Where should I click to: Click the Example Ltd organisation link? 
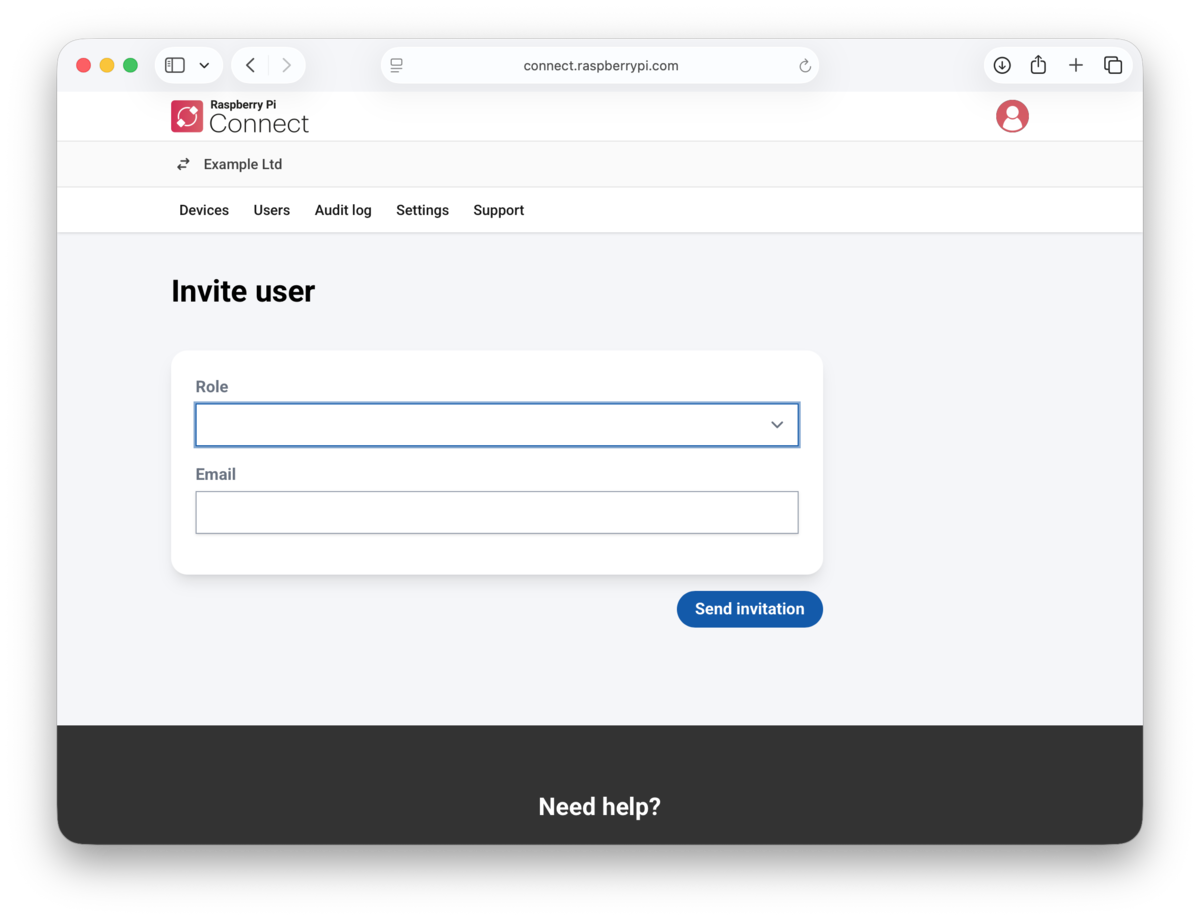243,164
